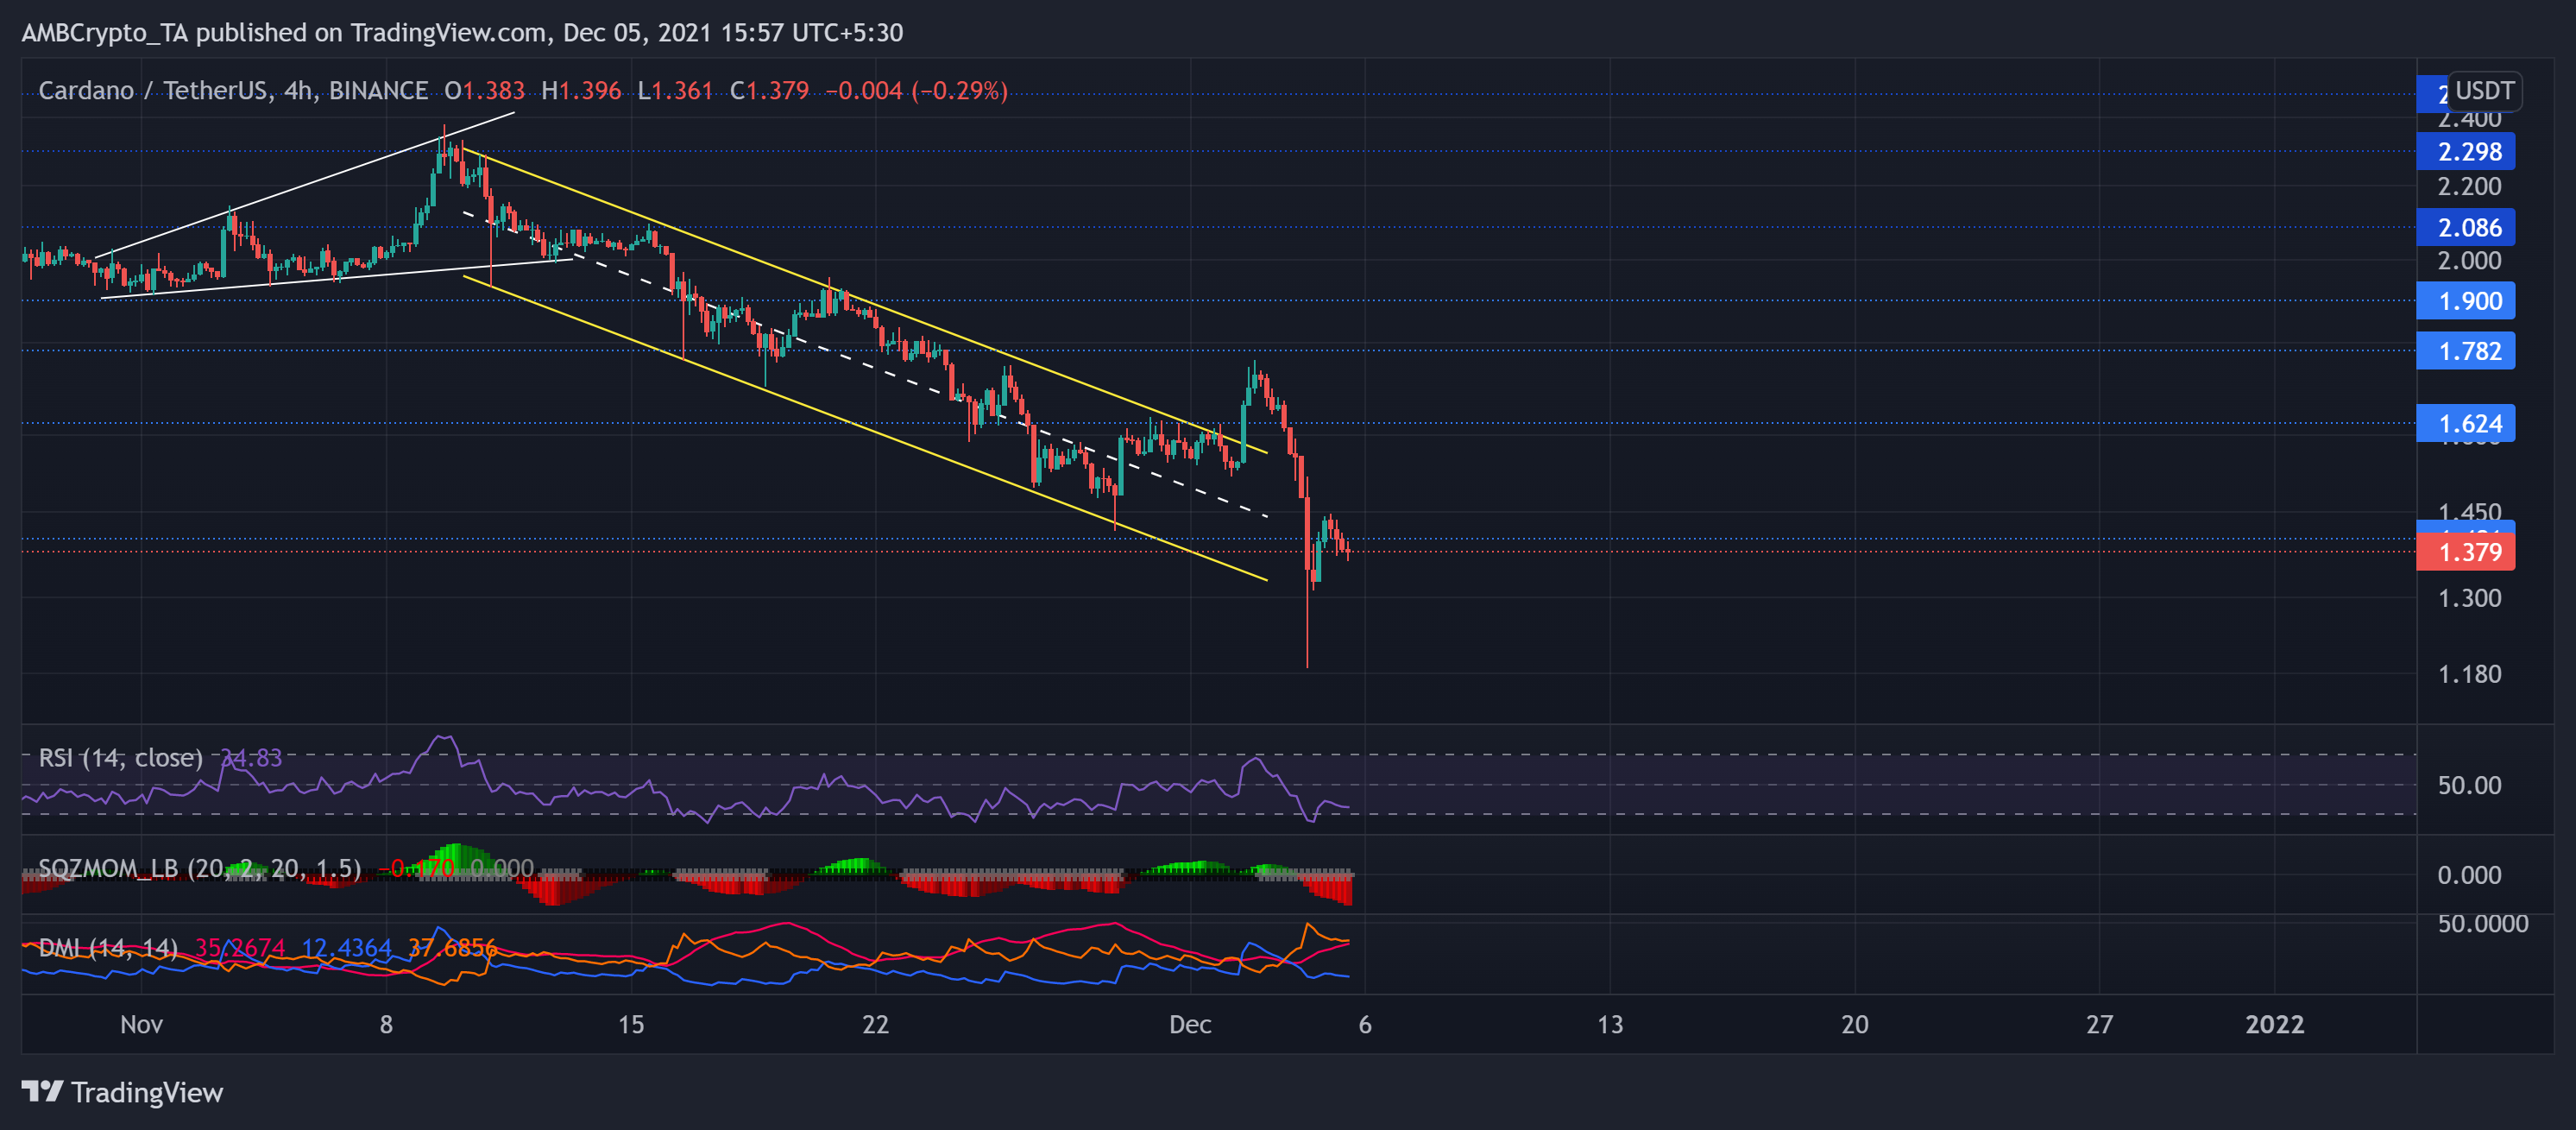2576x1130 pixels.
Task: Select the 2.298 blue price level label
Action: coord(2466,152)
